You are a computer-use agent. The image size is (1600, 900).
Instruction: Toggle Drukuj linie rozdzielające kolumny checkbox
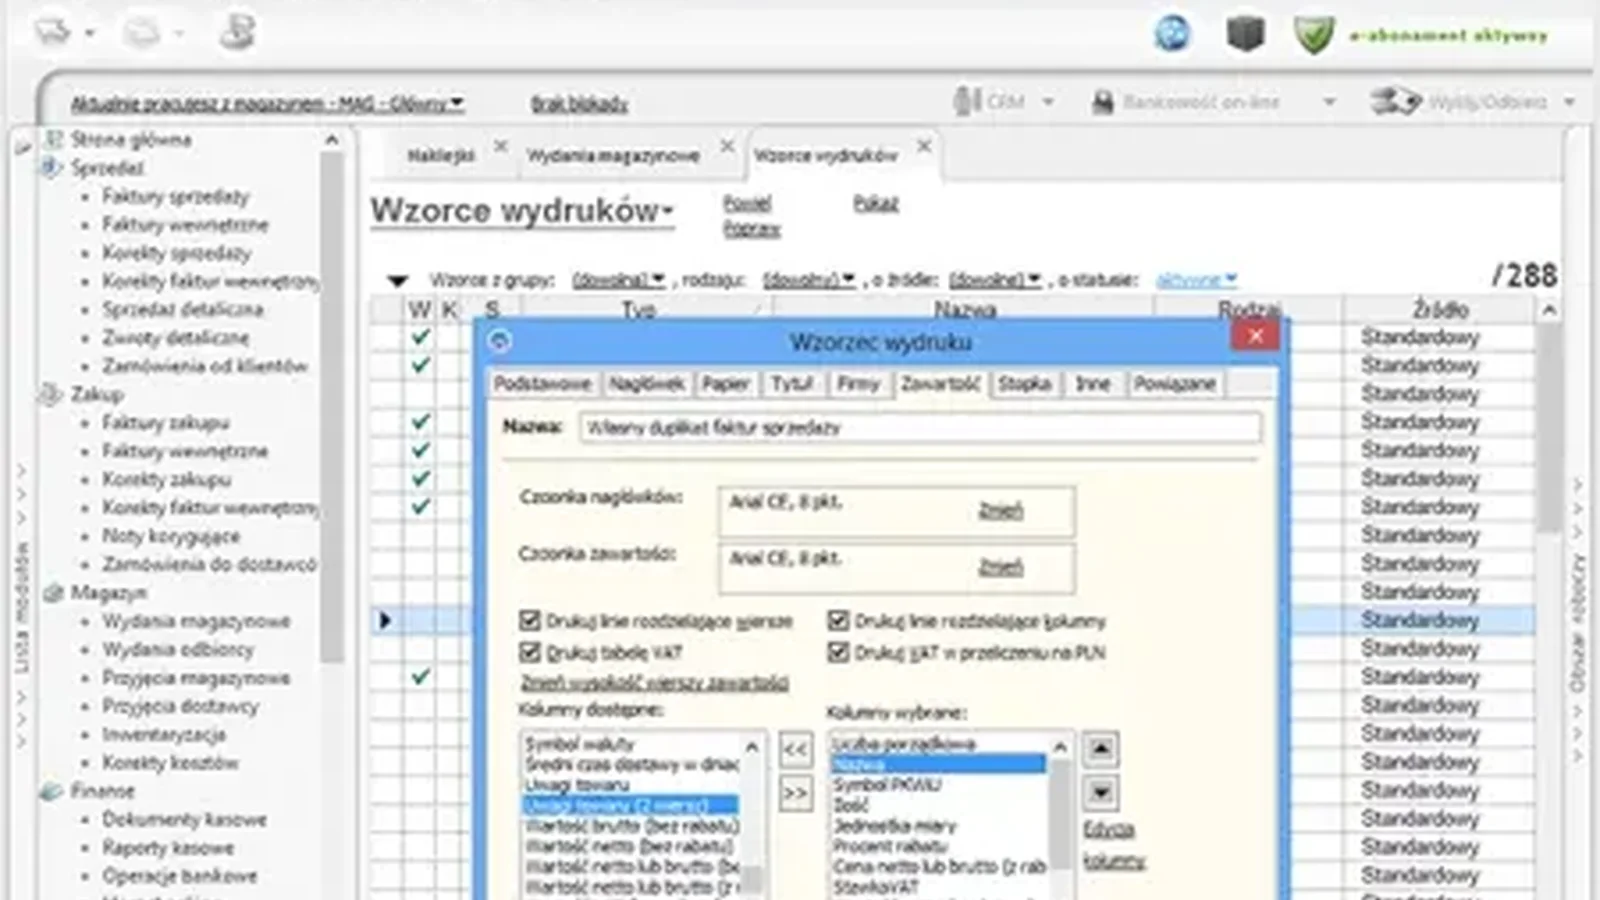838,621
